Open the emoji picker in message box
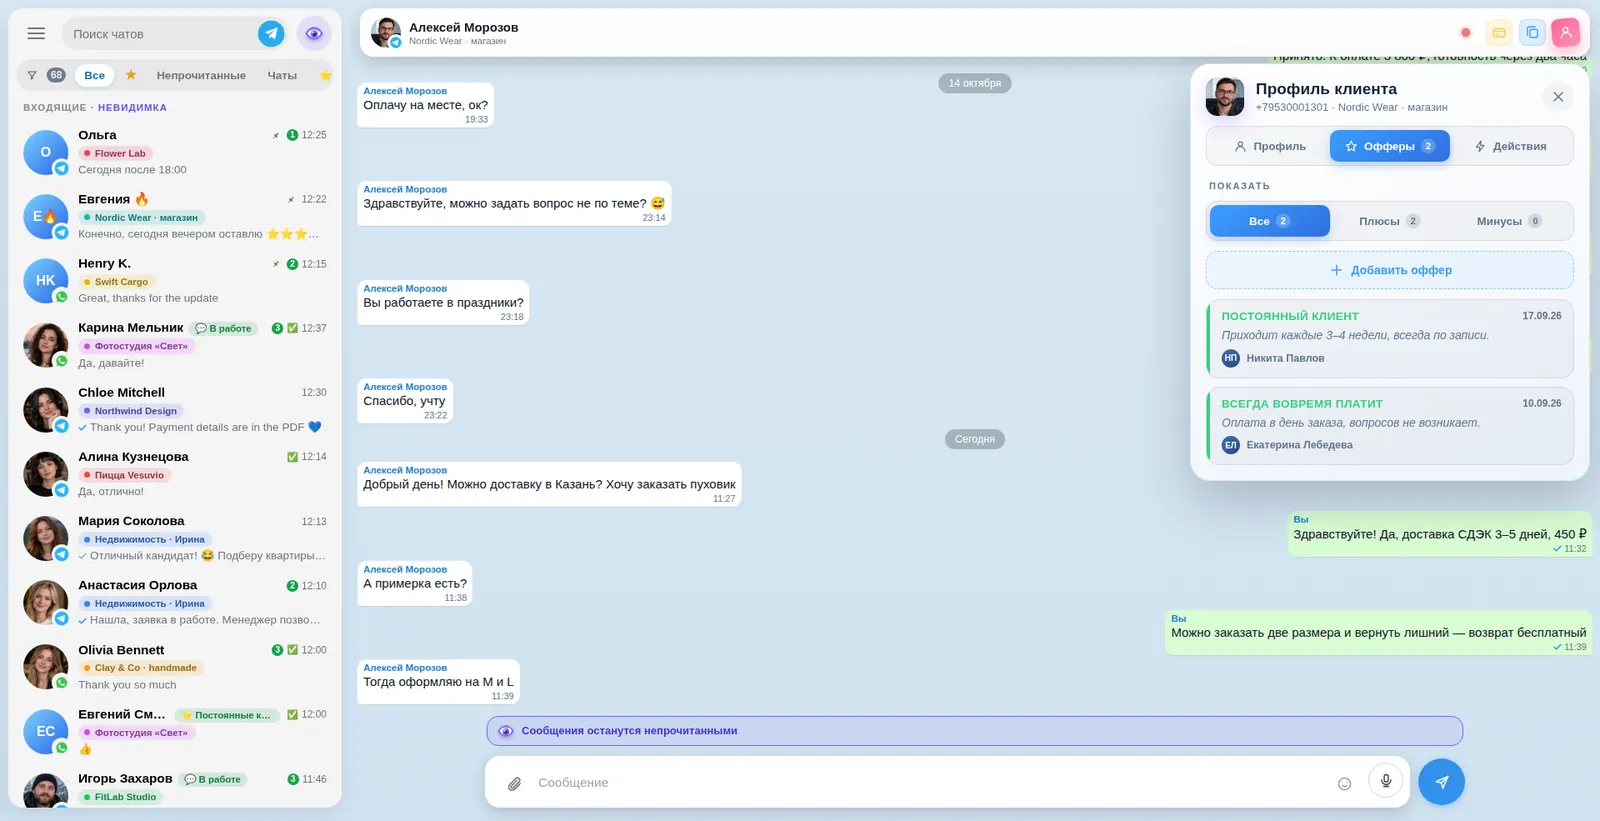This screenshot has height=821, width=1600. click(1344, 783)
